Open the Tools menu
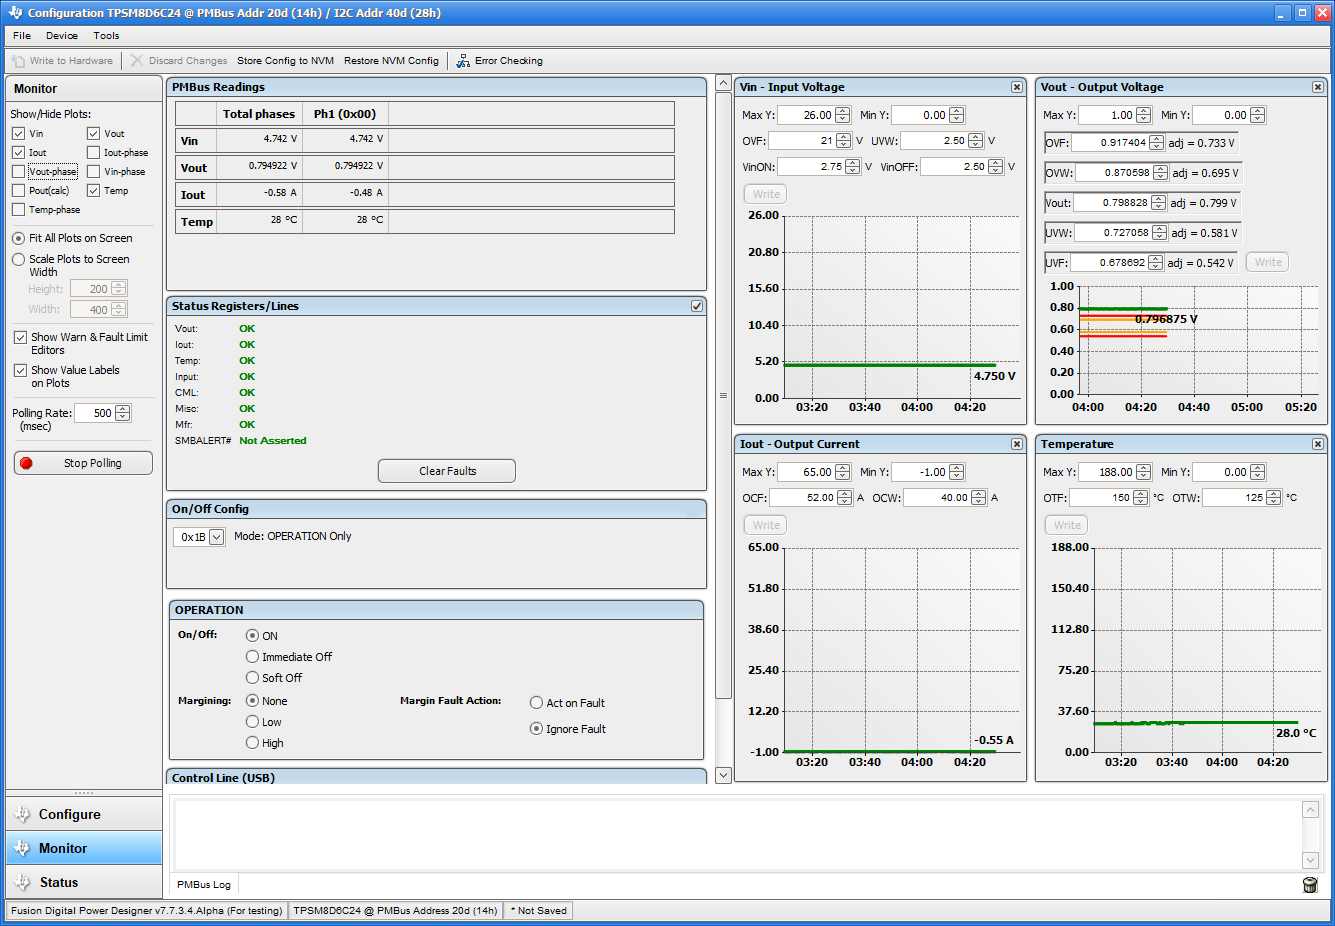 106,36
